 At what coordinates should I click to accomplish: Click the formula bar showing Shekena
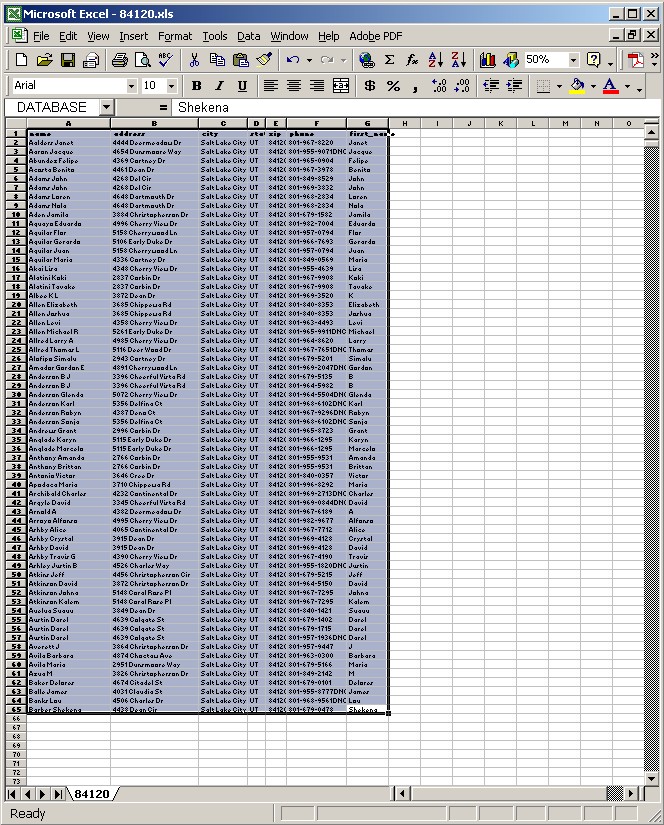(x=416, y=108)
